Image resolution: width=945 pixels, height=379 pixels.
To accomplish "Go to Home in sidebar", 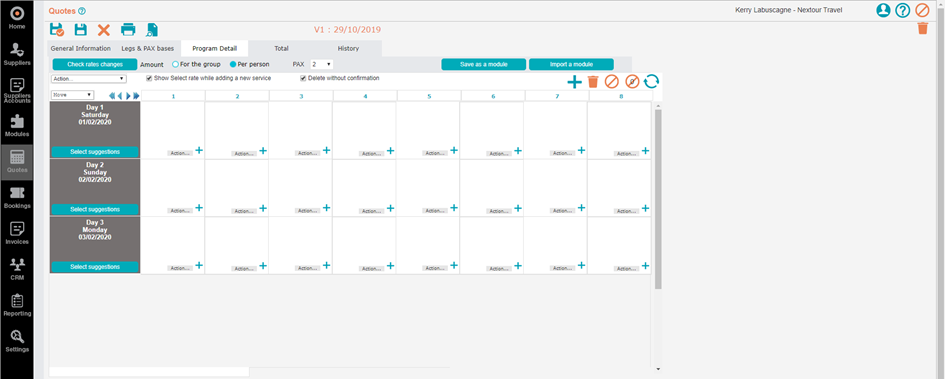I will click(17, 17).
